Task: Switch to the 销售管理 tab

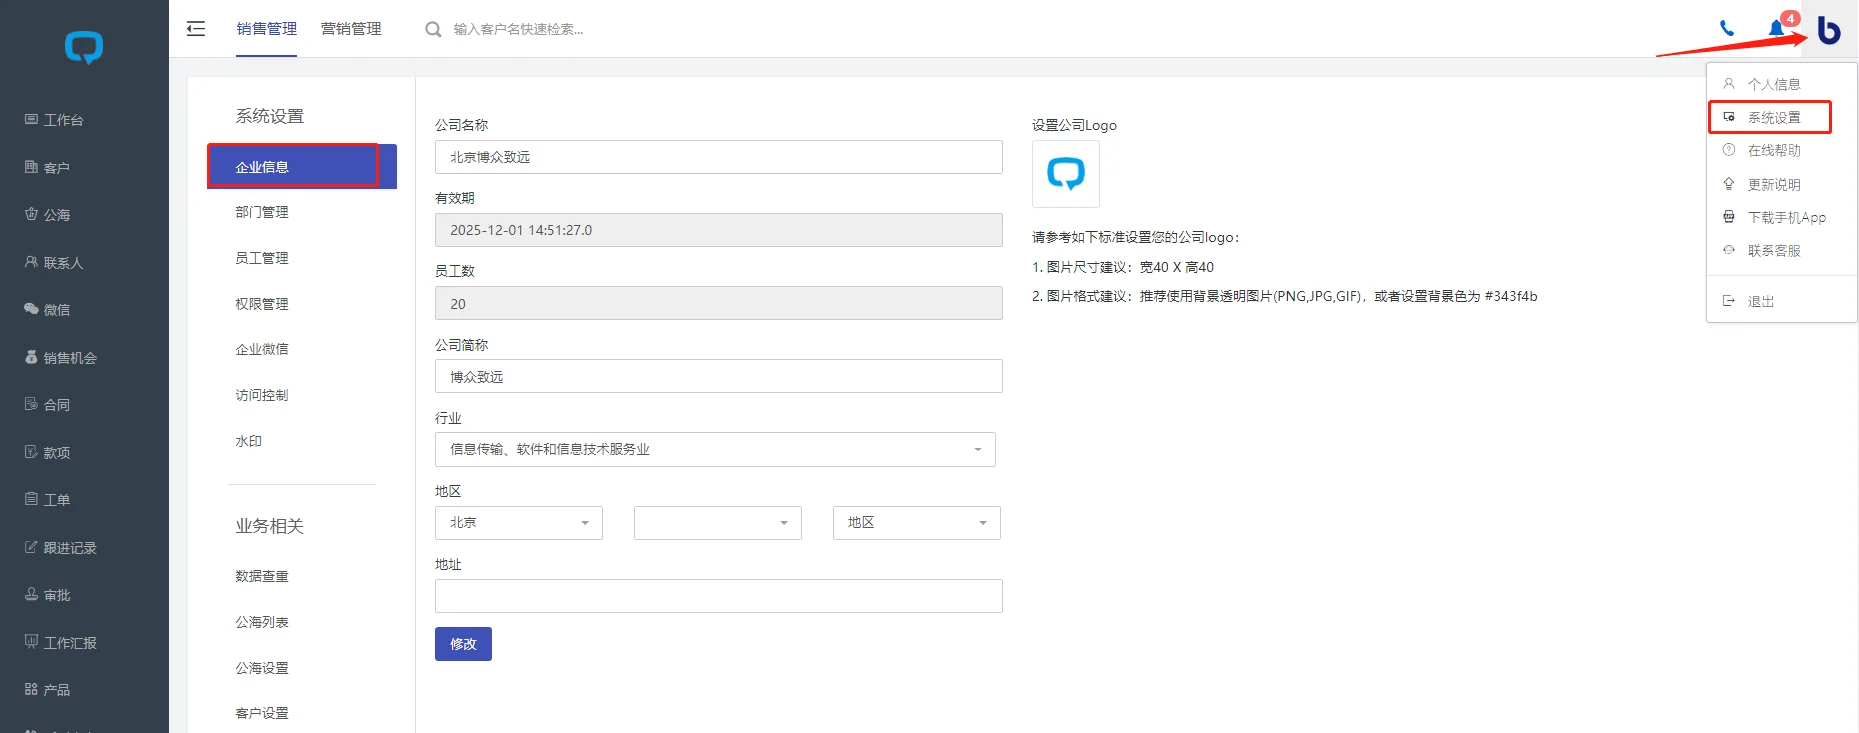Action: click(x=266, y=29)
